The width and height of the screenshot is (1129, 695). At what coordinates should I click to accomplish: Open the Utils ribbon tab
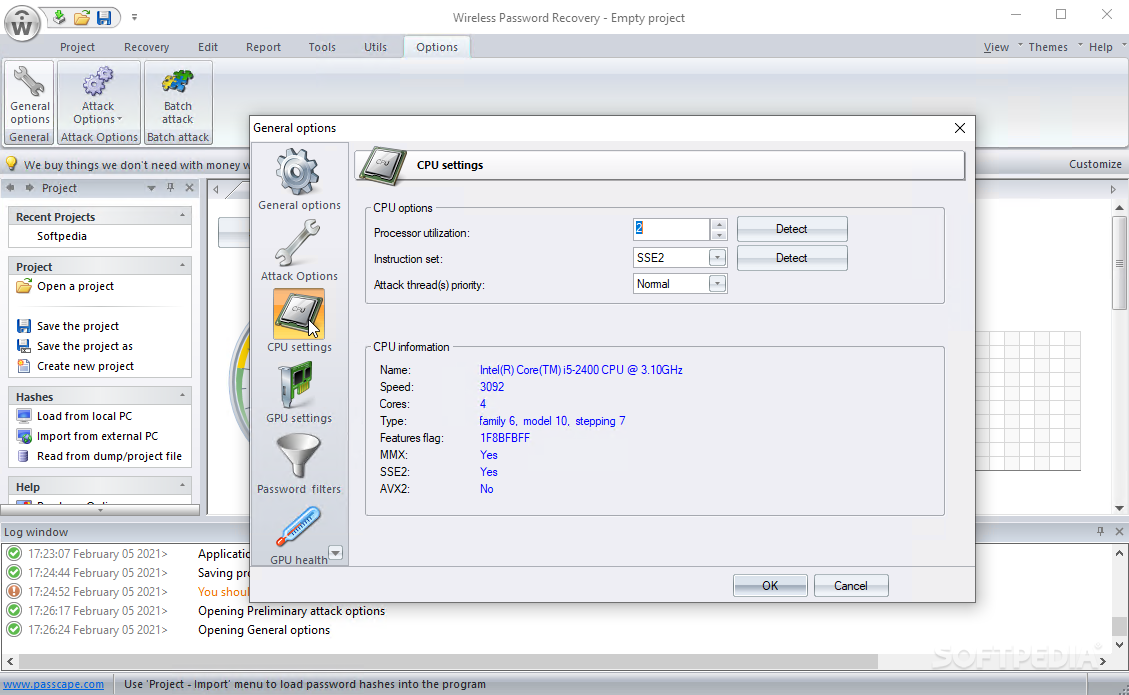pyautogui.click(x=375, y=47)
